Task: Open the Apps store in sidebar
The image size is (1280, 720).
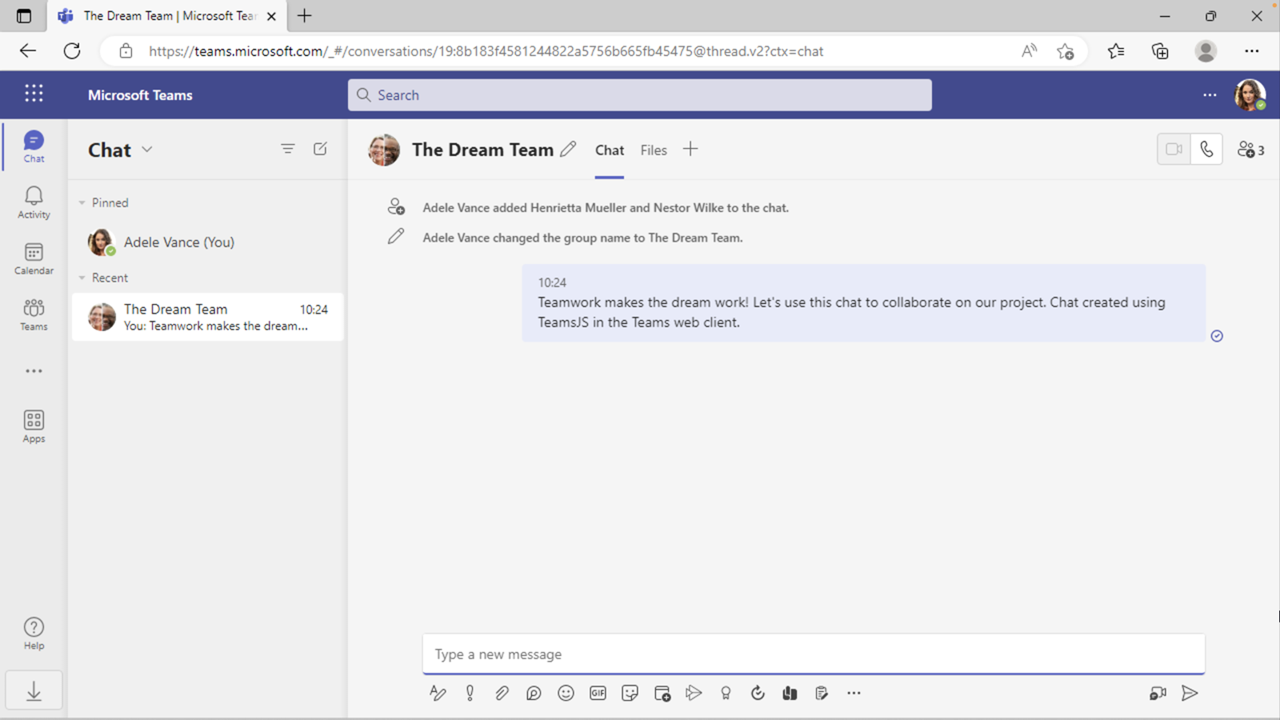Action: (x=34, y=427)
